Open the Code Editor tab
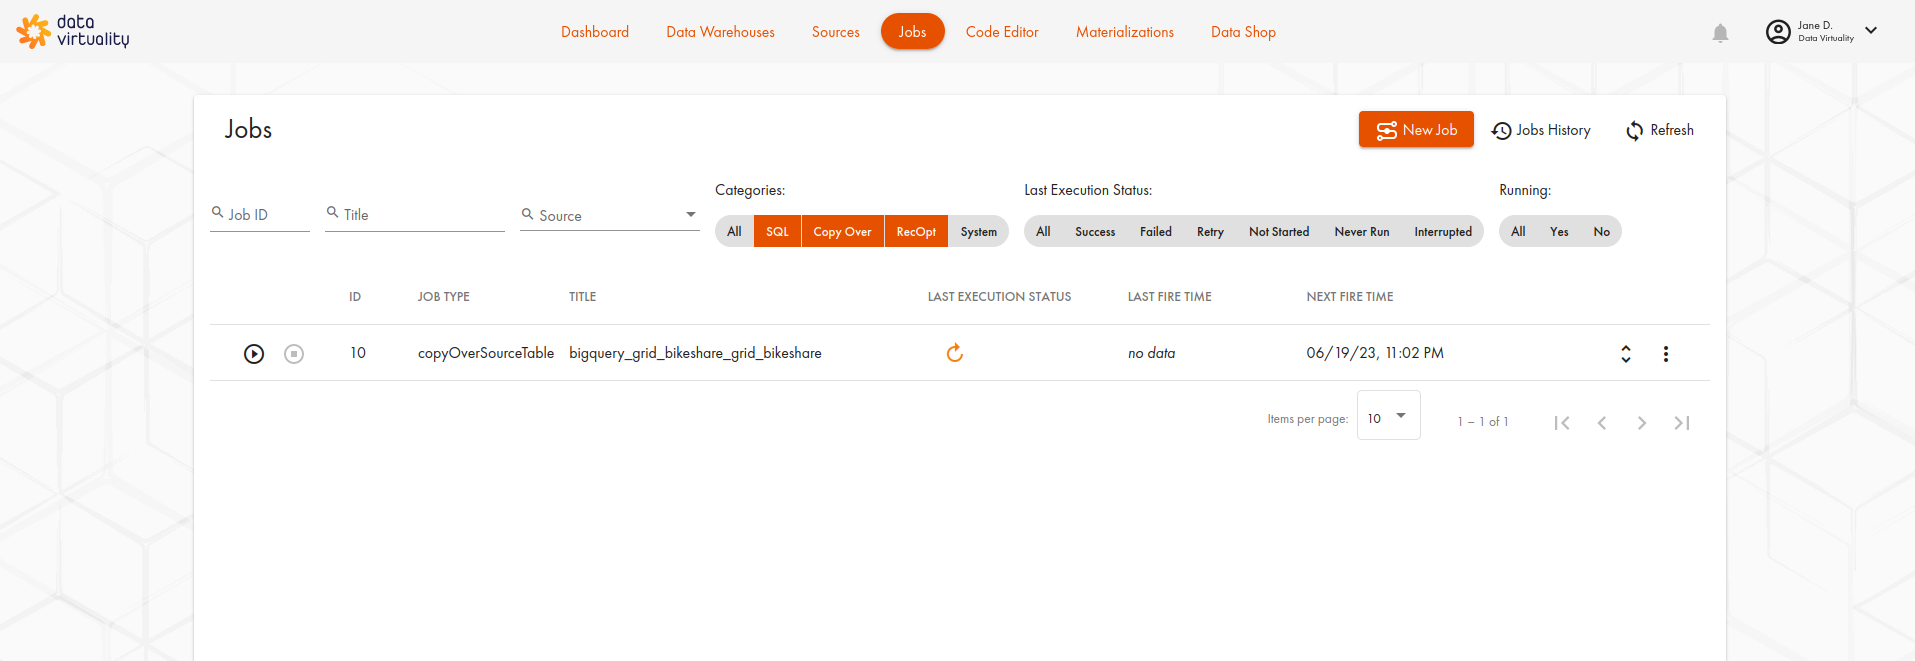 tap(1002, 32)
